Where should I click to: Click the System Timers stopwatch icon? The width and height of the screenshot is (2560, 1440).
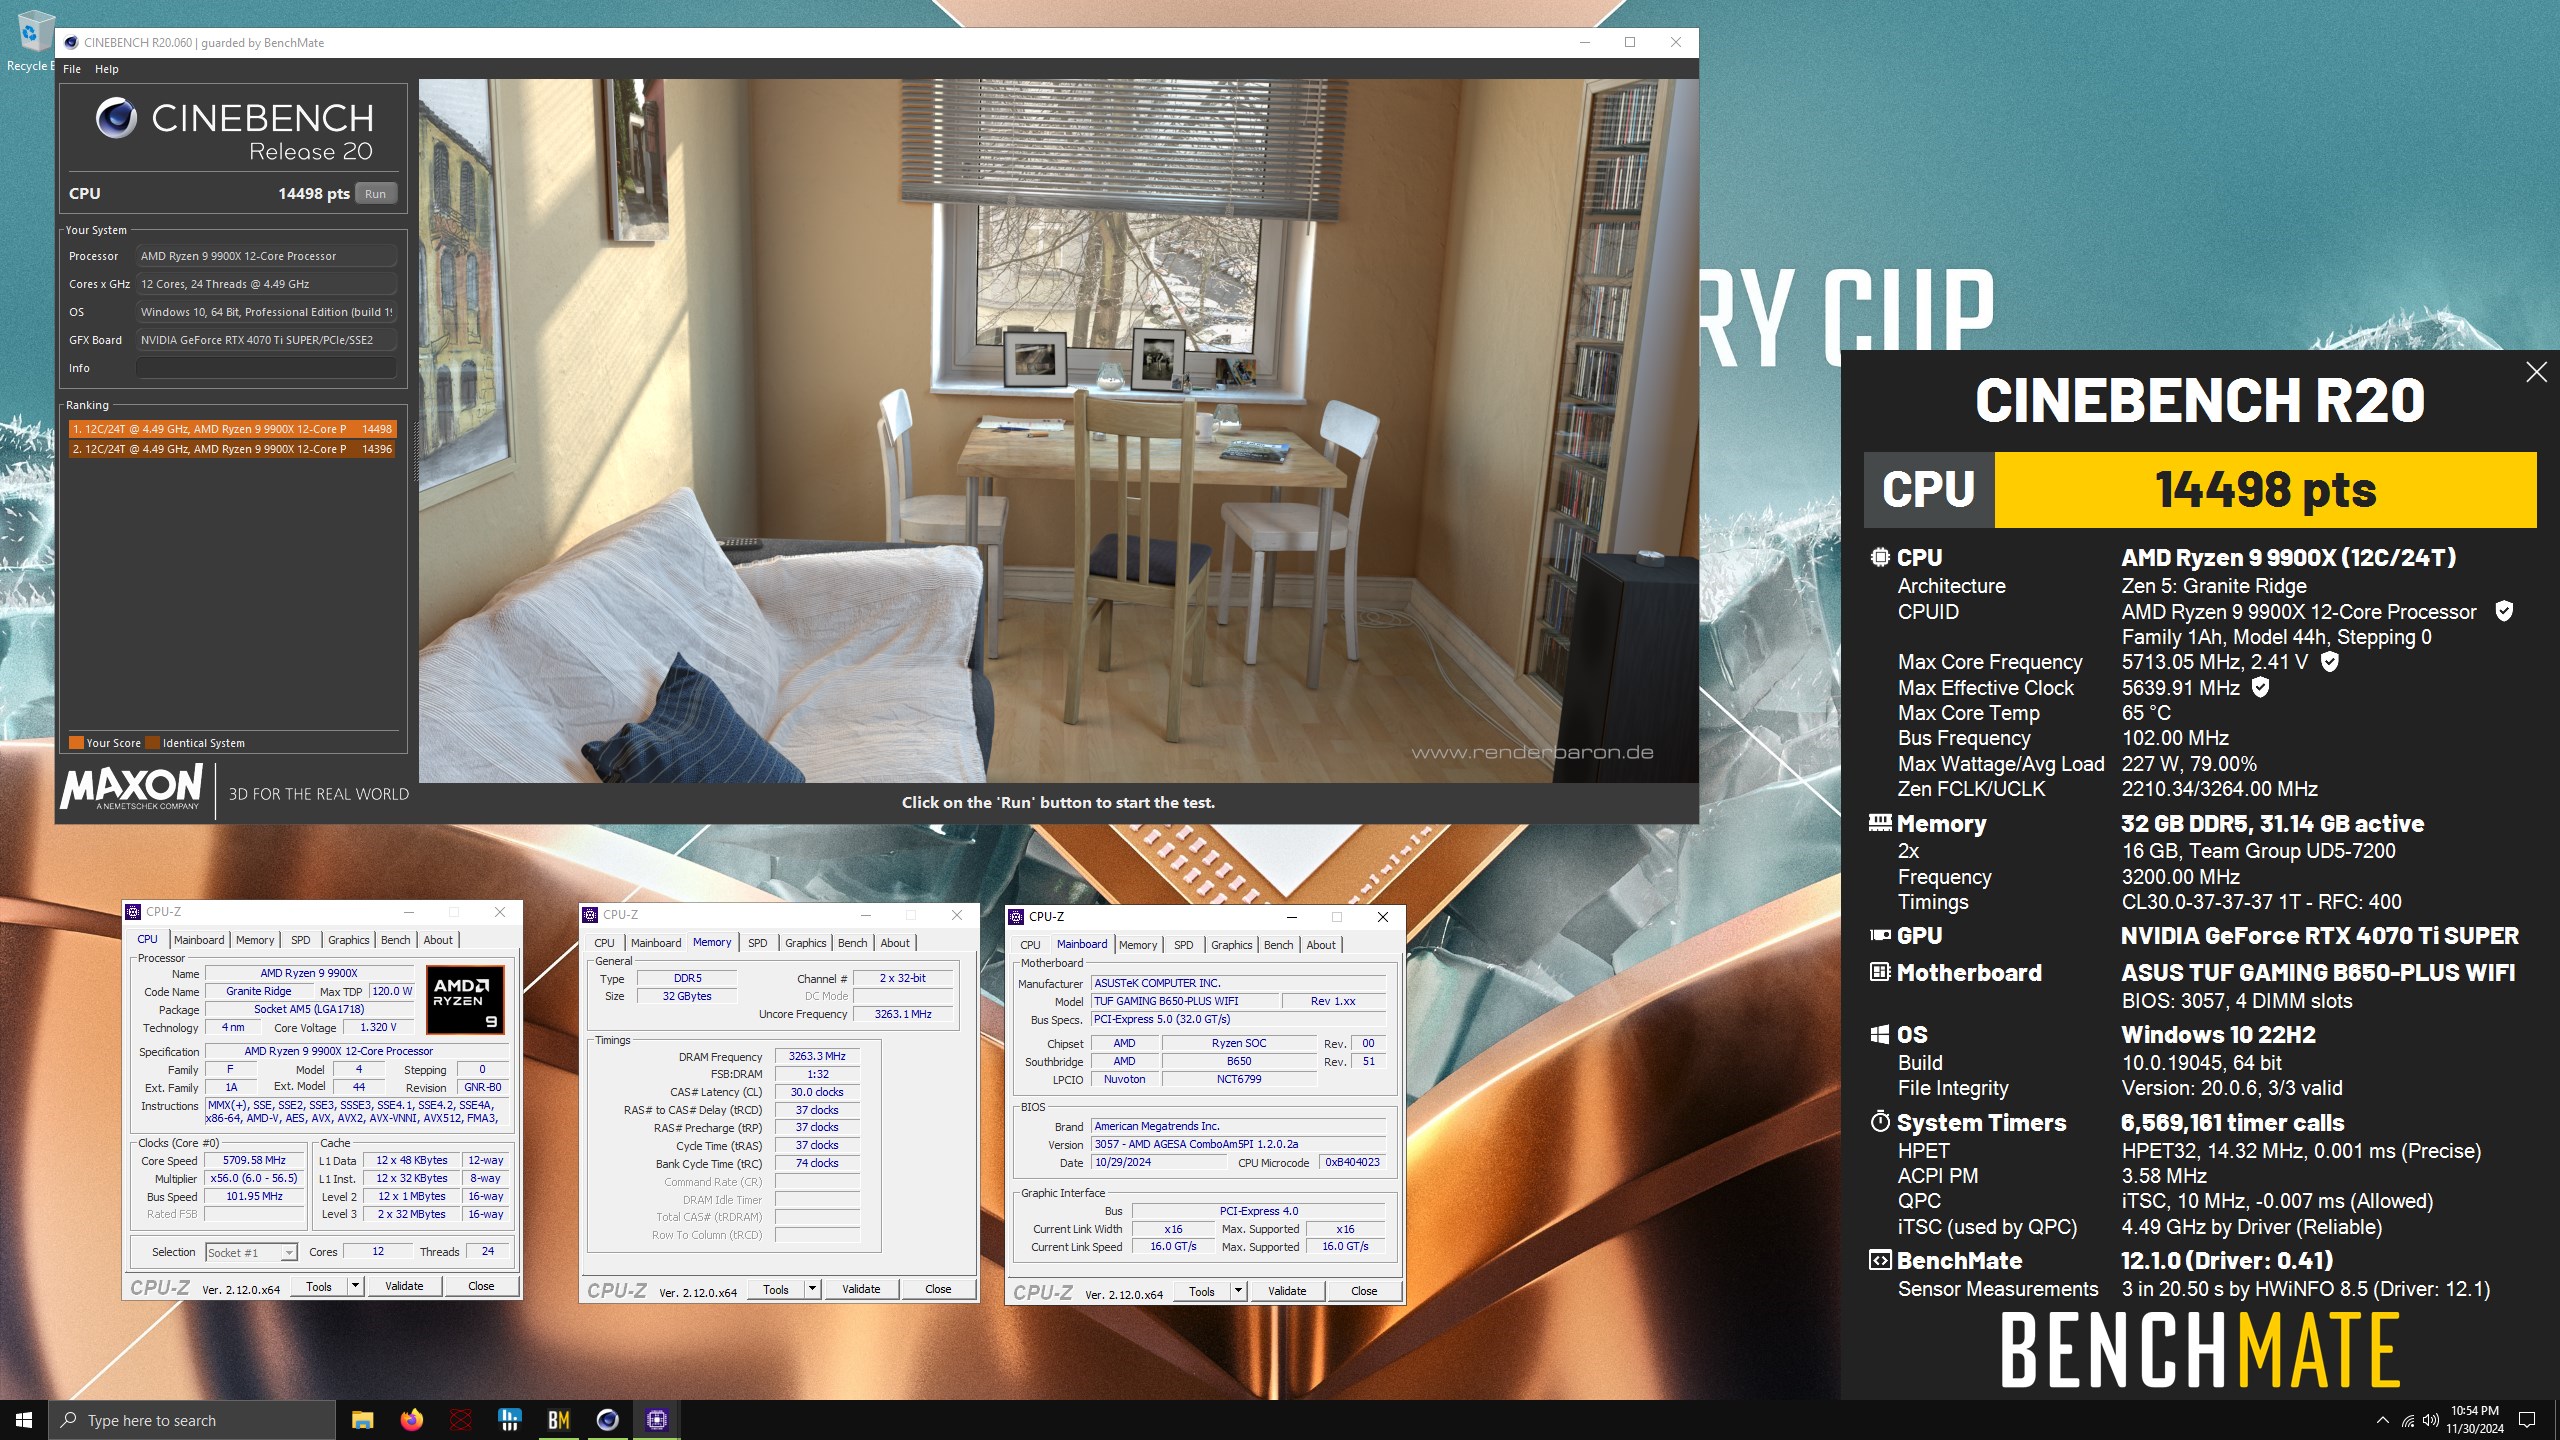pos(1880,1121)
